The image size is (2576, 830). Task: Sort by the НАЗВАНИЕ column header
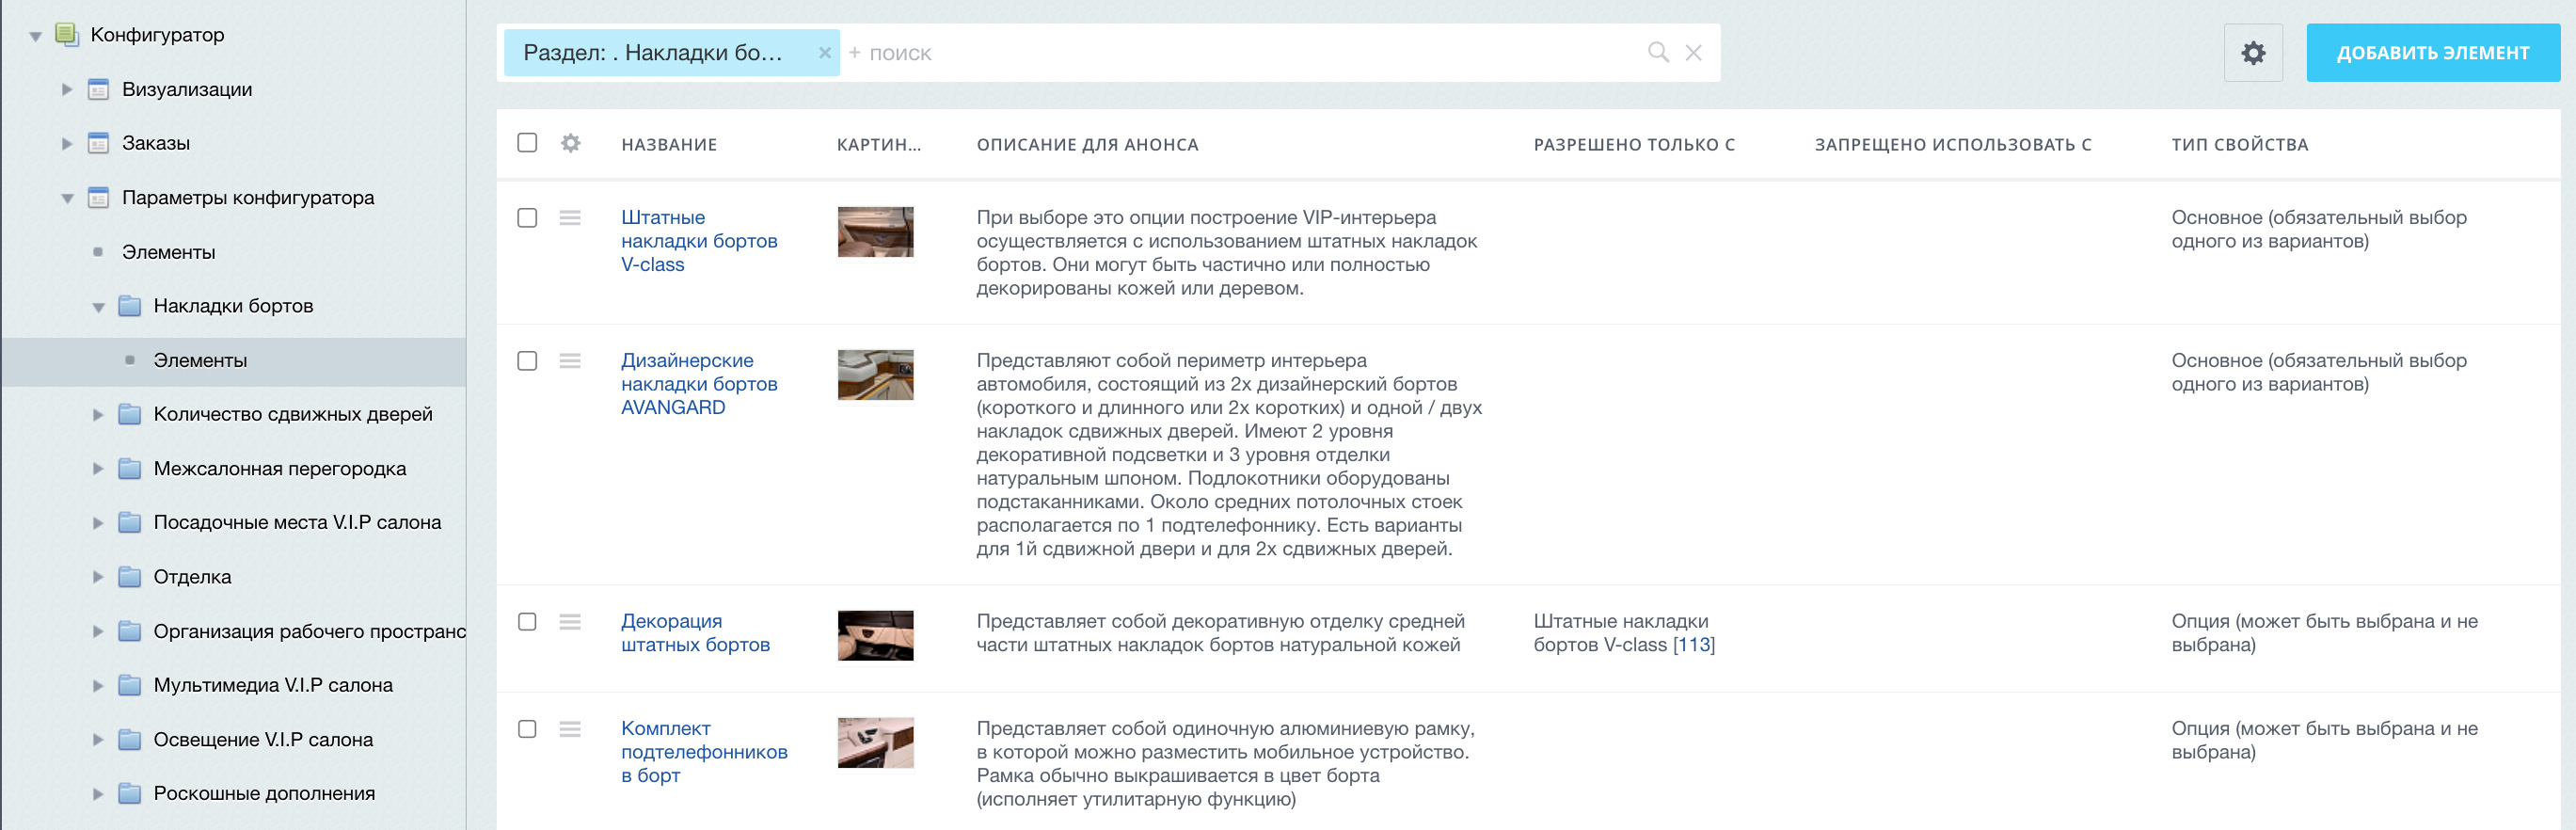point(669,144)
